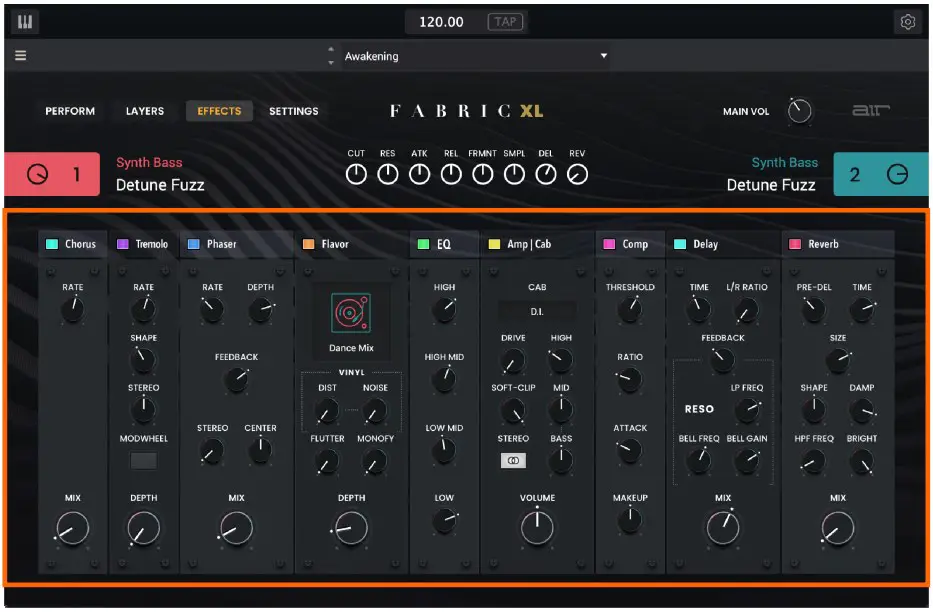Expand the Awakening preset dropdown
Screen dimensions: 933x612
tap(603, 56)
